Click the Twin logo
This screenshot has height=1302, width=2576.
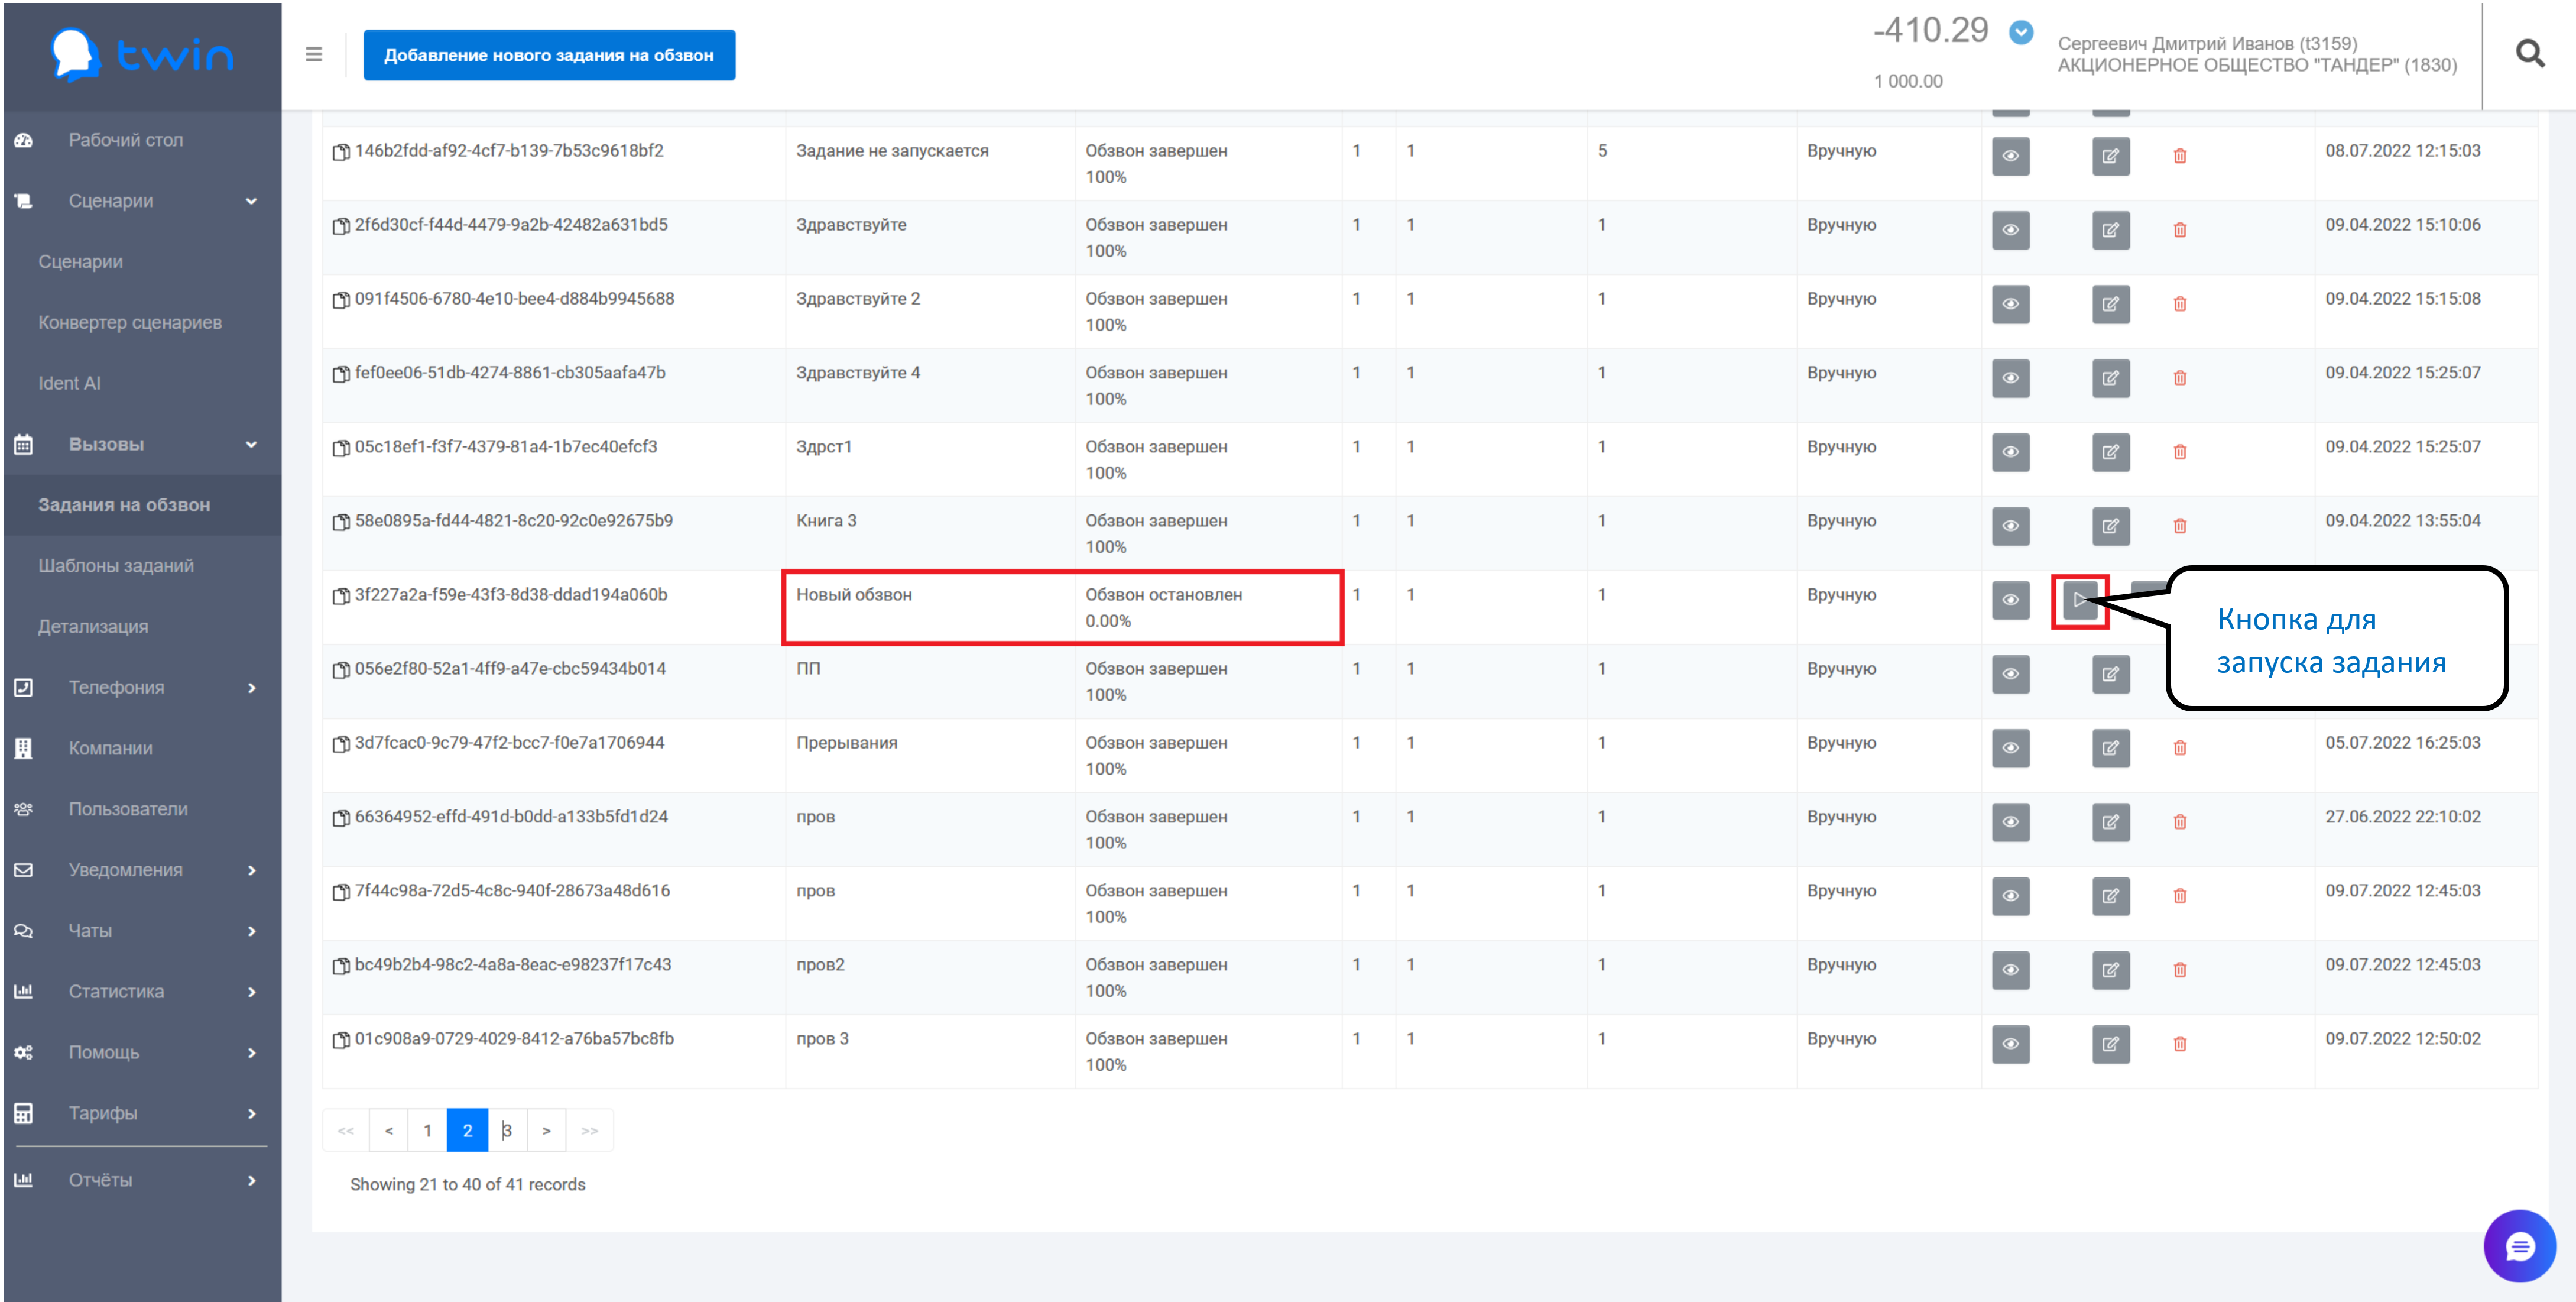(142, 54)
